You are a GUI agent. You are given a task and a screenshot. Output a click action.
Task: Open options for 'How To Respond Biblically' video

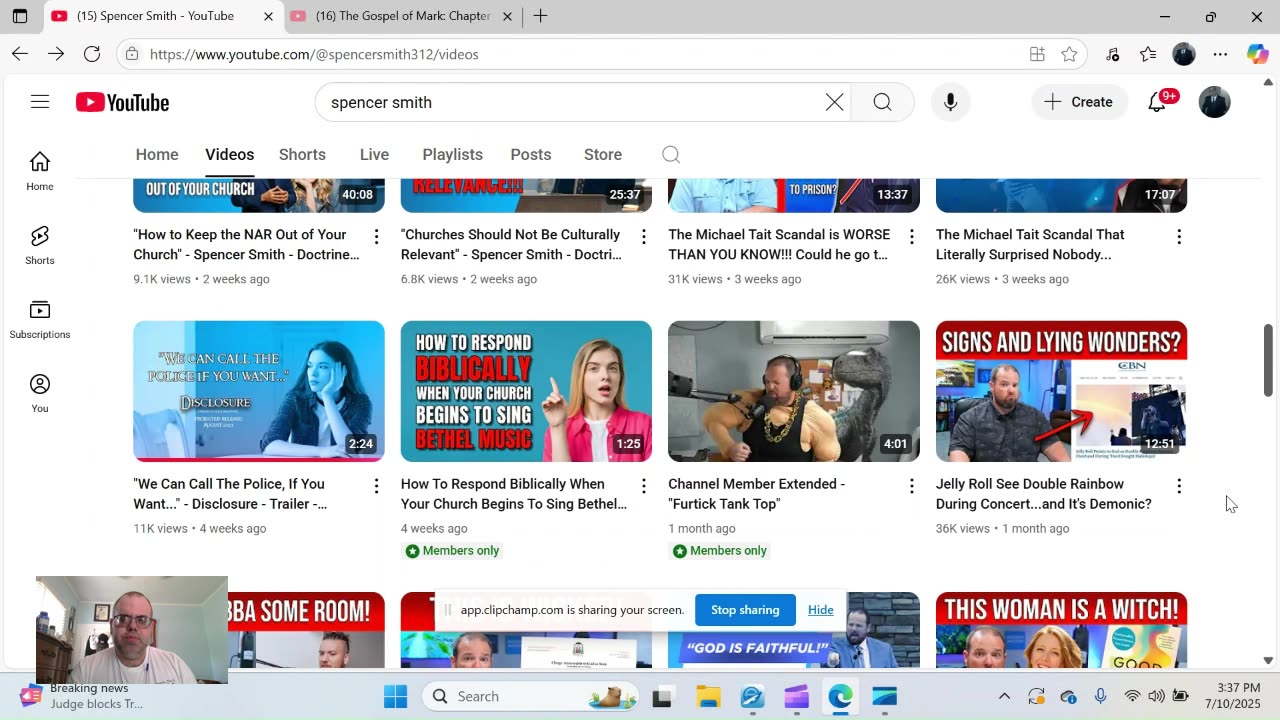644,486
